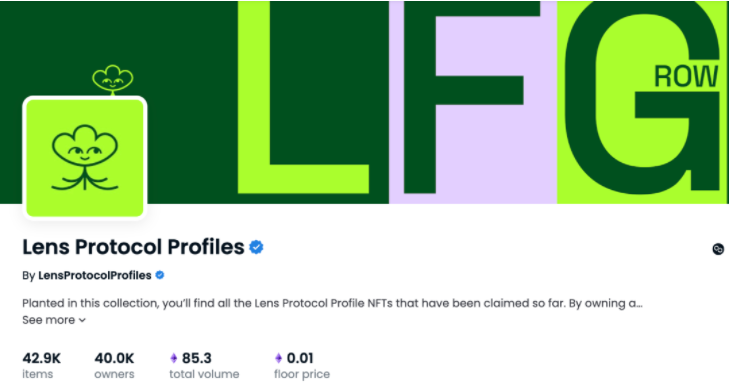
Task: Expand the description with See more
Action: (x=54, y=320)
